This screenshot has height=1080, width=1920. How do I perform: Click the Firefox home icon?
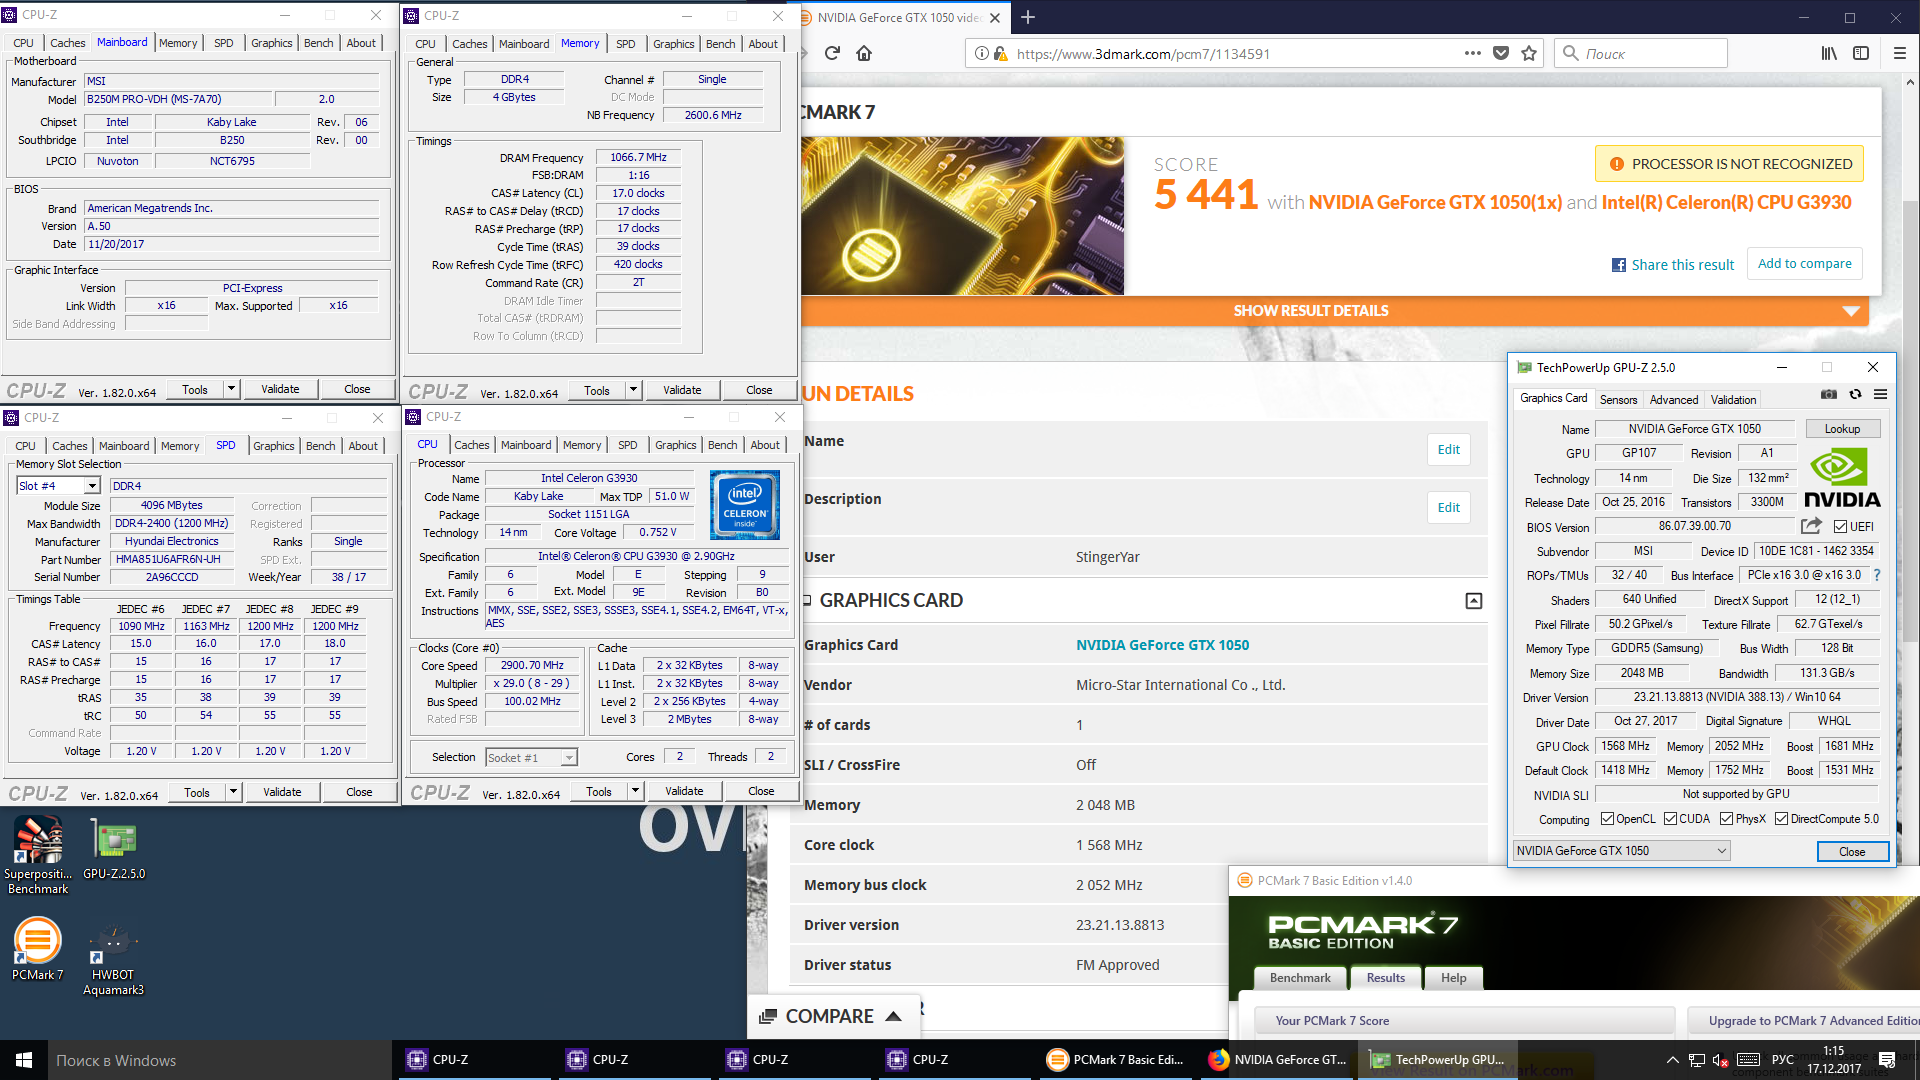tap(864, 53)
